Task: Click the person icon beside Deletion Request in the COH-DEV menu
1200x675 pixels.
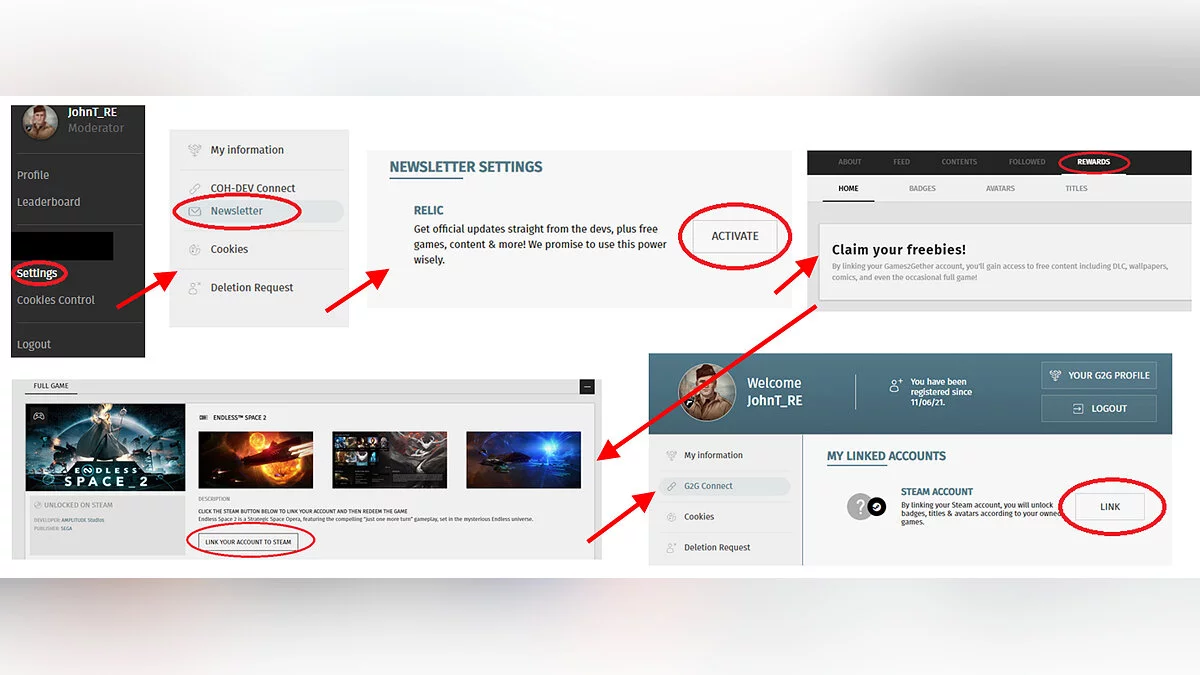Action: tap(195, 287)
